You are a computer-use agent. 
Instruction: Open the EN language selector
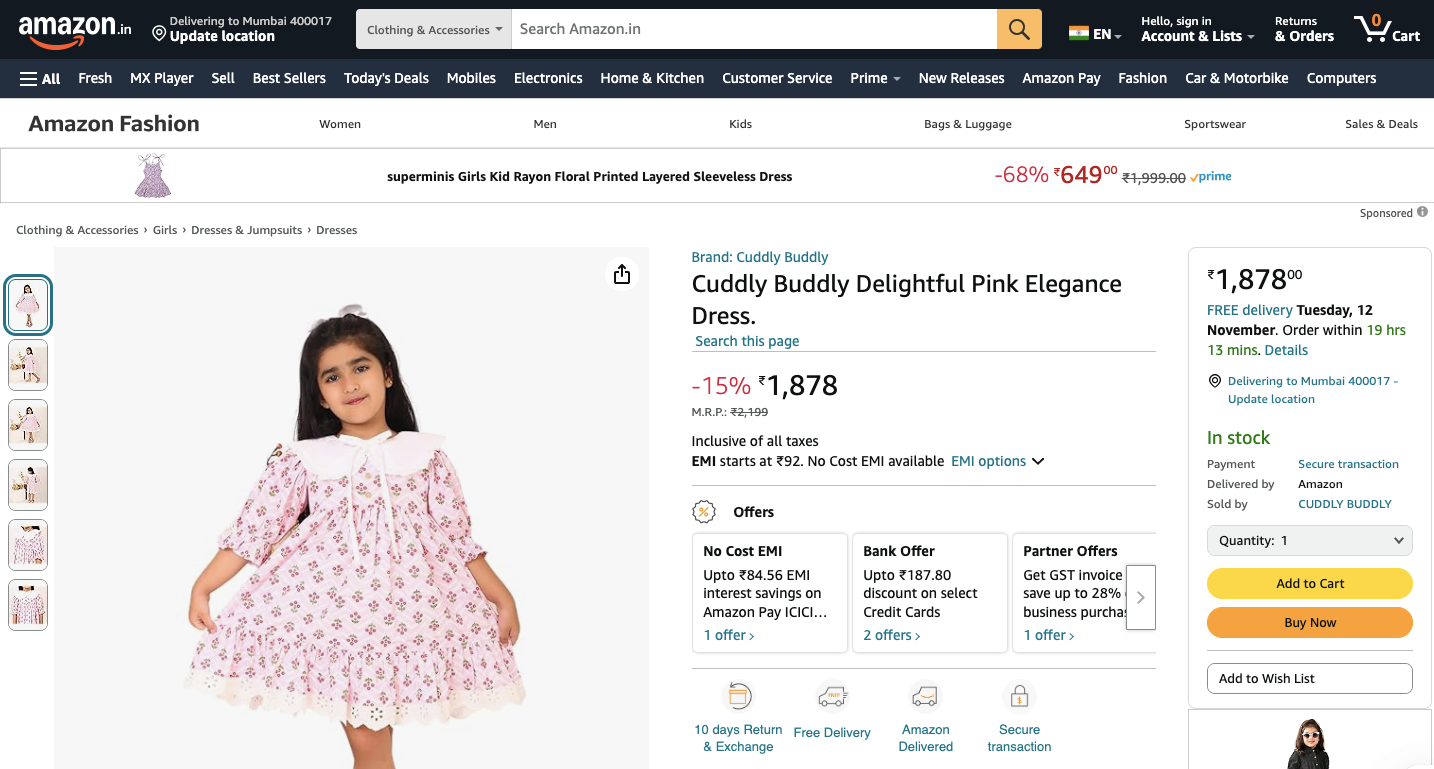[x=1095, y=34]
